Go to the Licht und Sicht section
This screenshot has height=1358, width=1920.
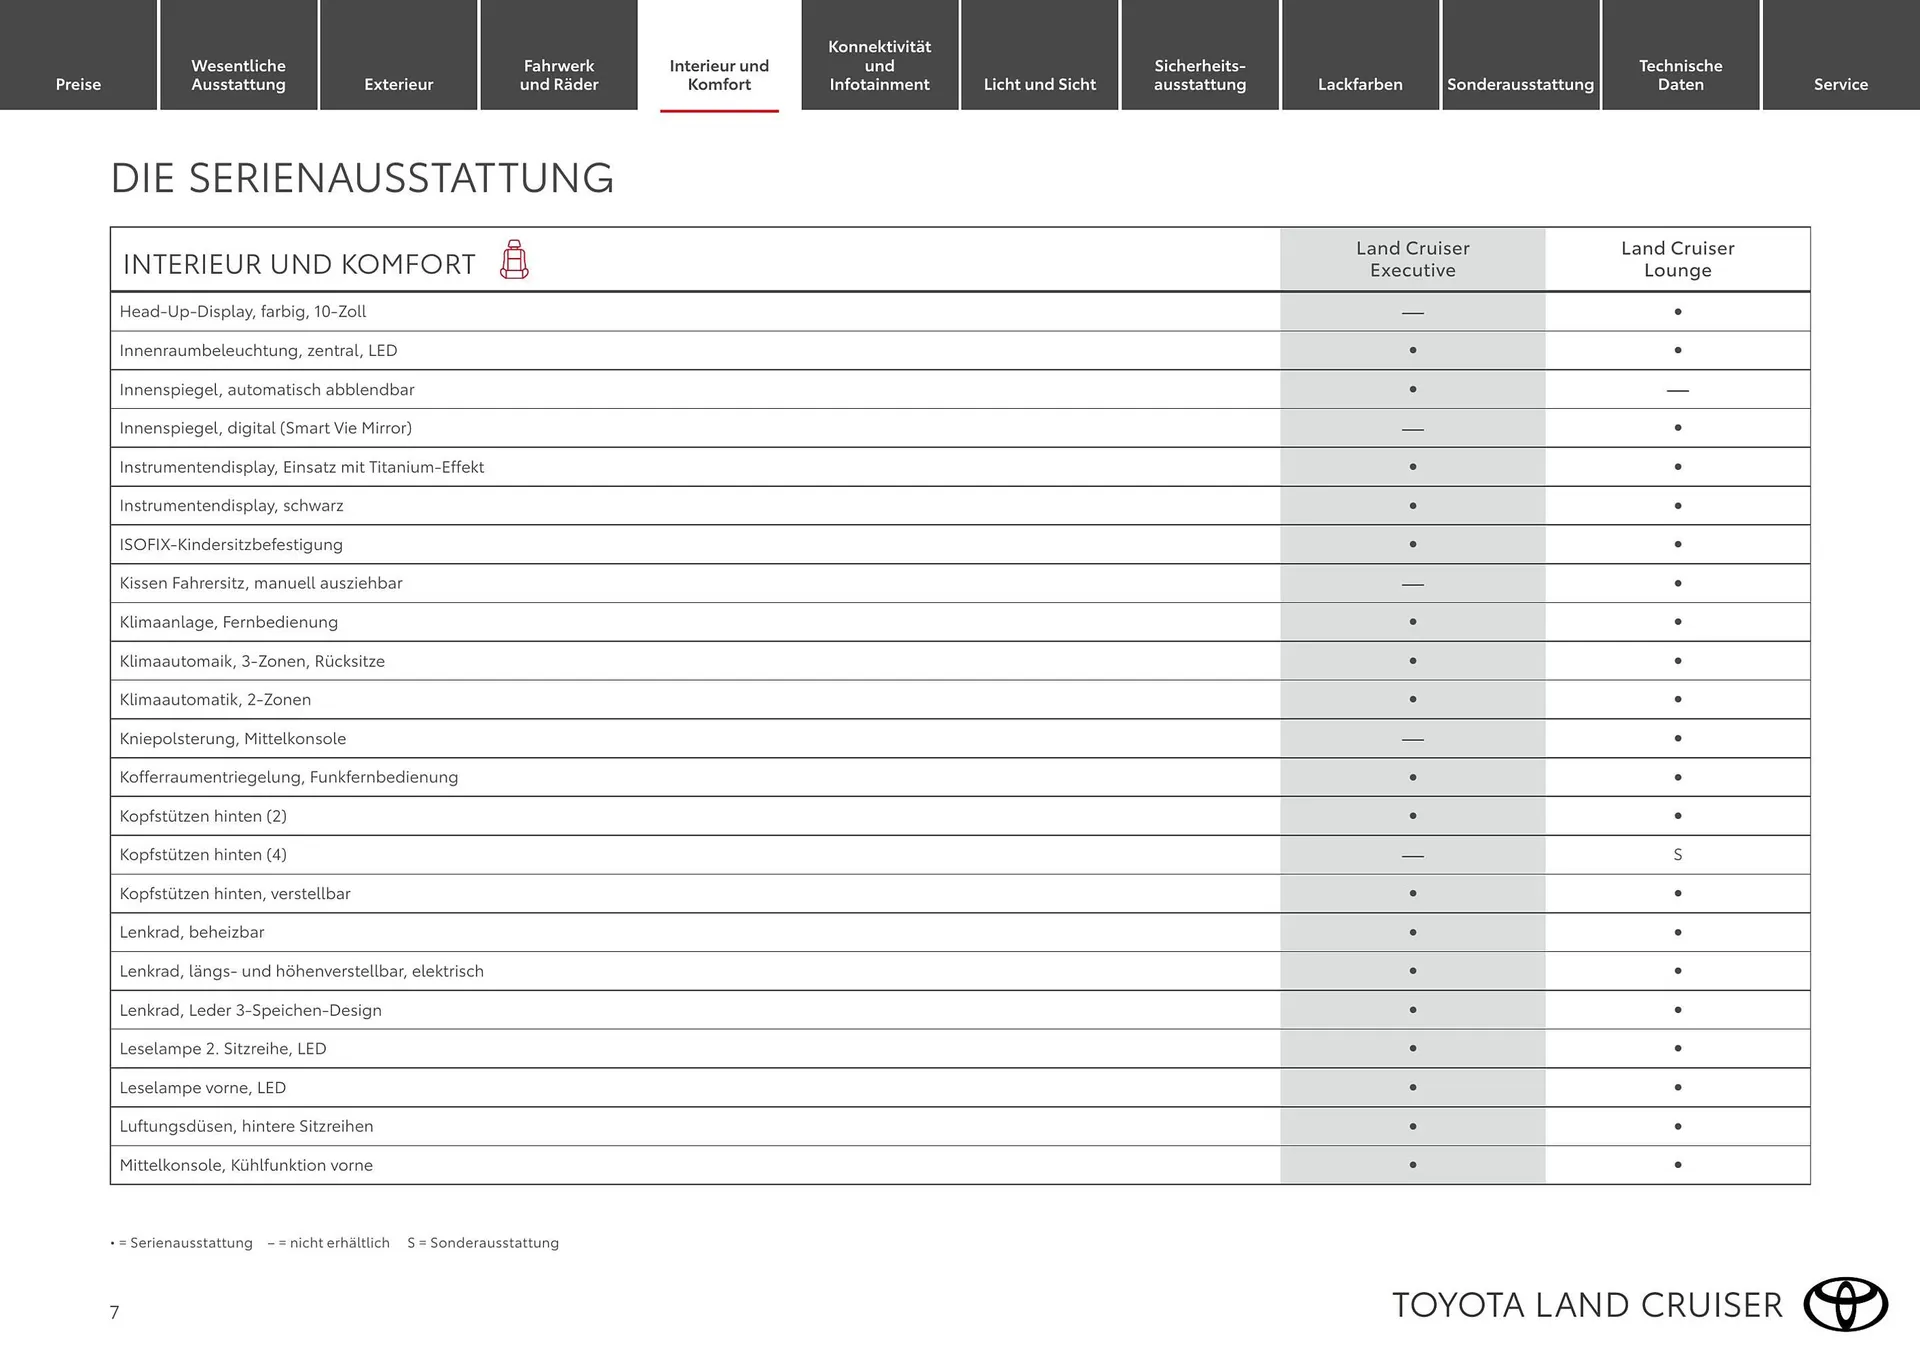point(1040,84)
